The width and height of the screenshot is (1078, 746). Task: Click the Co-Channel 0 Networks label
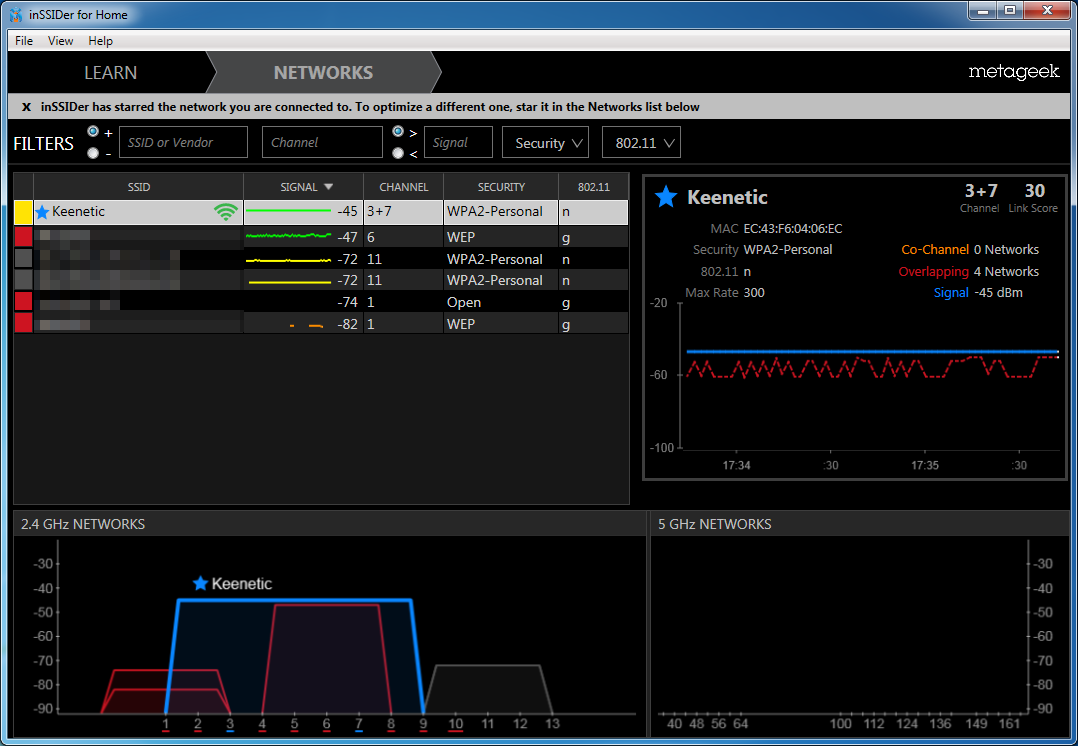[970, 250]
